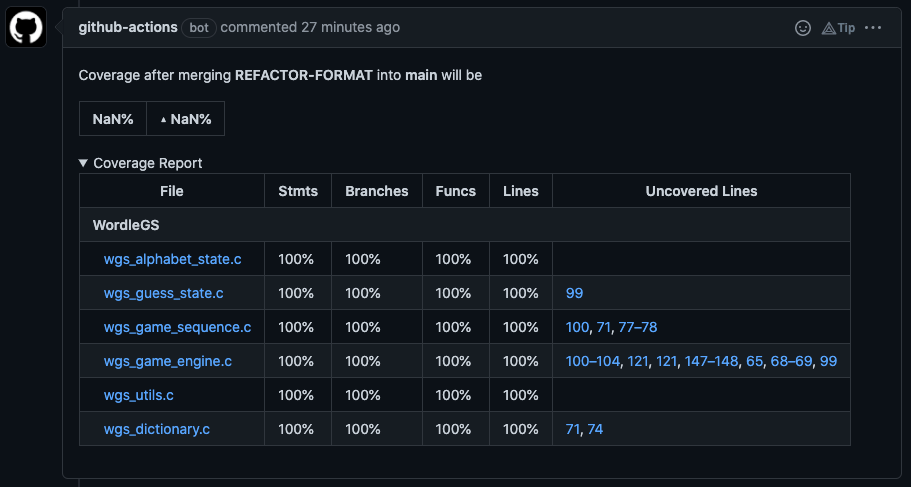Open wgs_alphabet_state.c file link
911x487 pixels.
click(172, 259)
